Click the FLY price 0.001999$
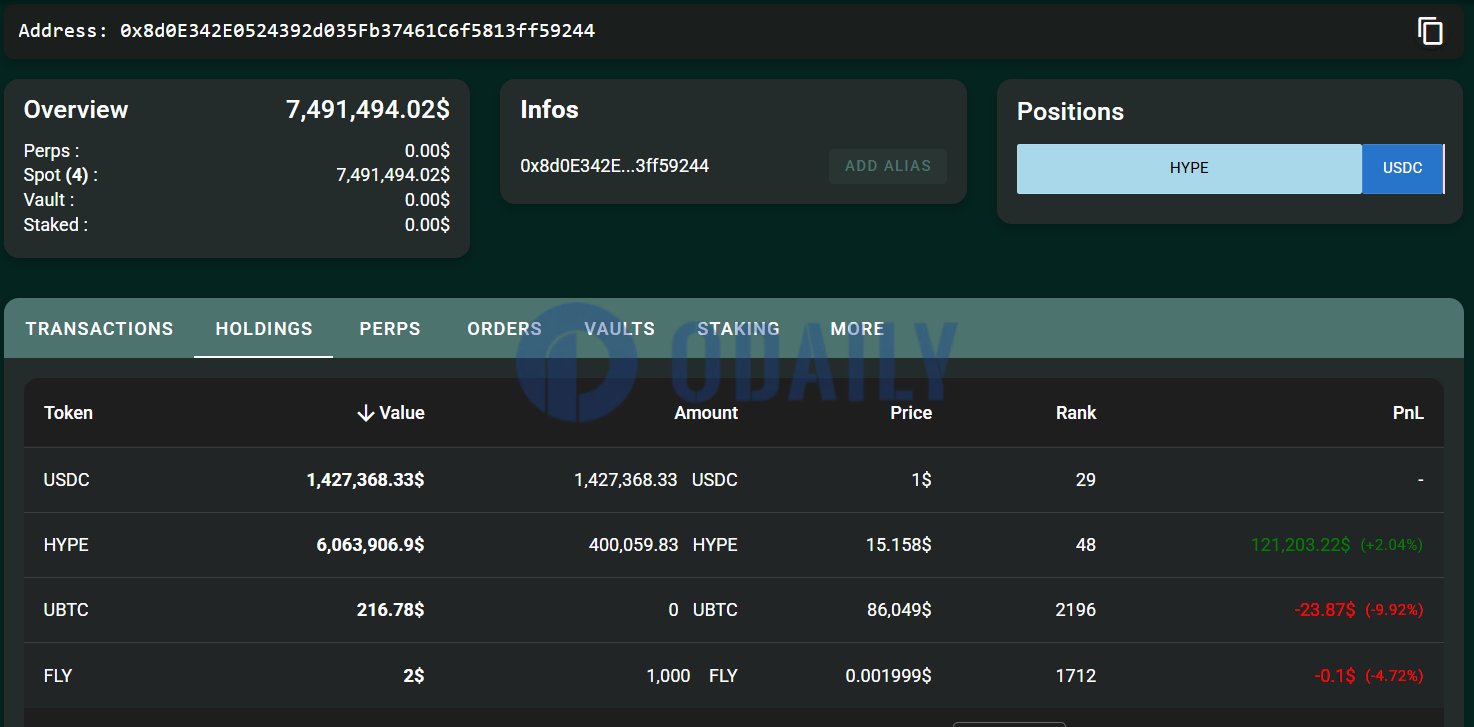1474x727 pixels. tap(888, 676)
